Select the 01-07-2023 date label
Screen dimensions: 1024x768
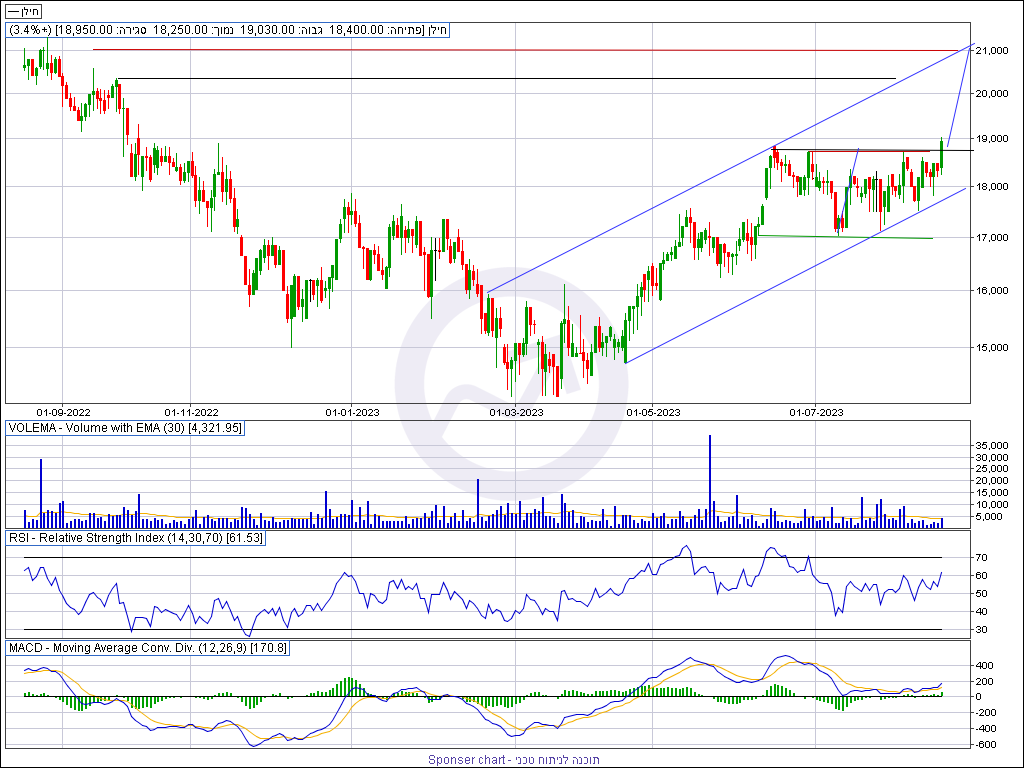coord(816,412)
